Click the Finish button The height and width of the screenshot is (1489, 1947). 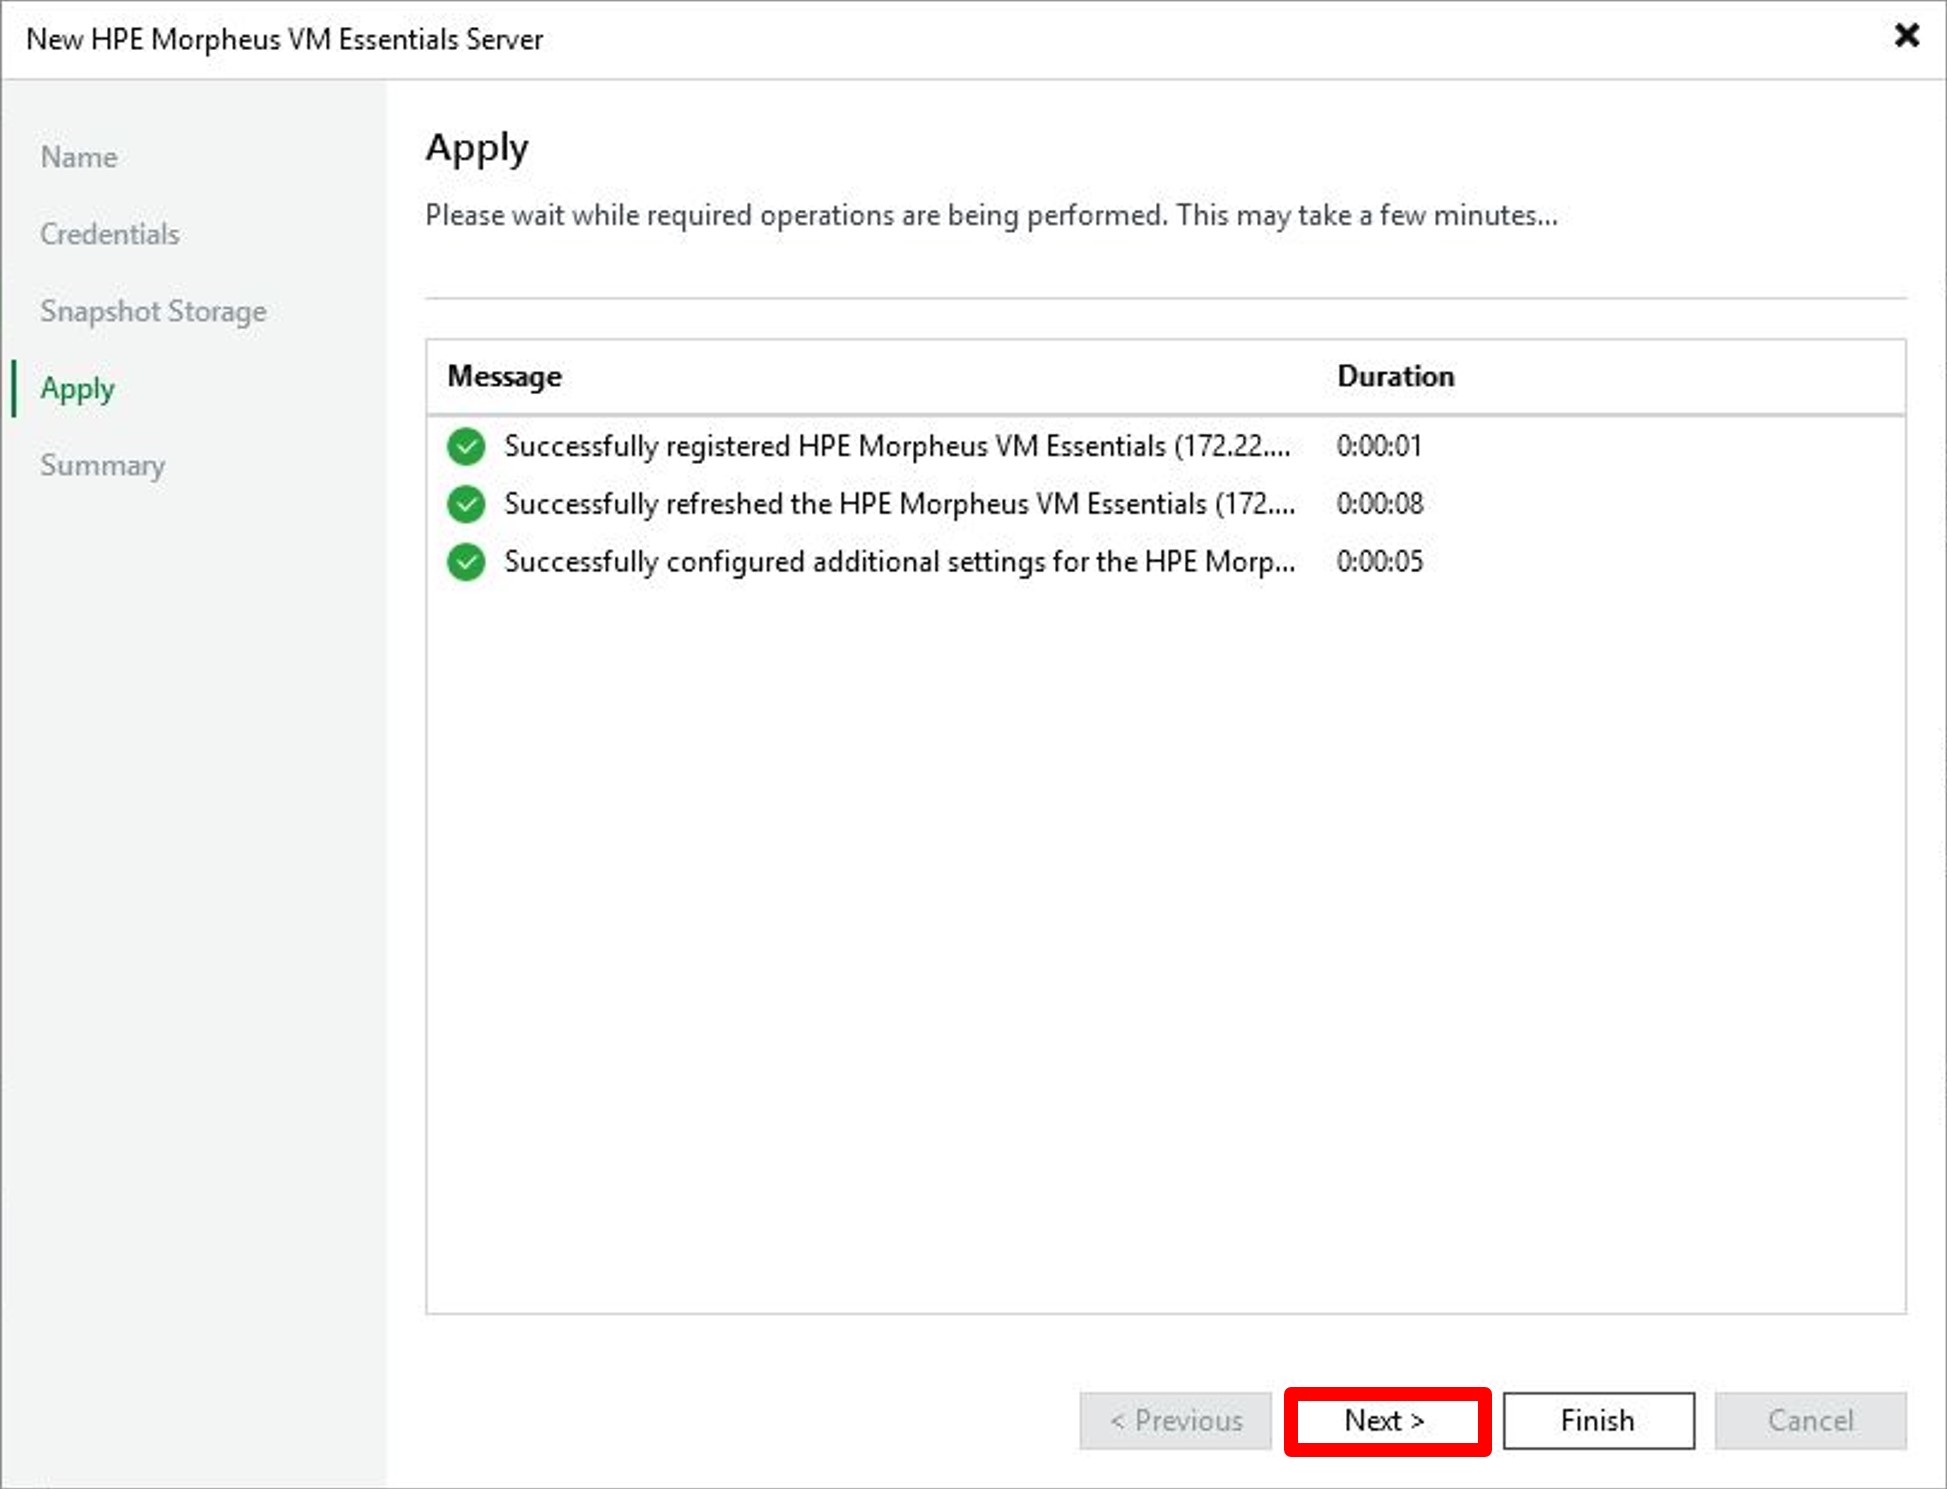pos(1598,1421)
